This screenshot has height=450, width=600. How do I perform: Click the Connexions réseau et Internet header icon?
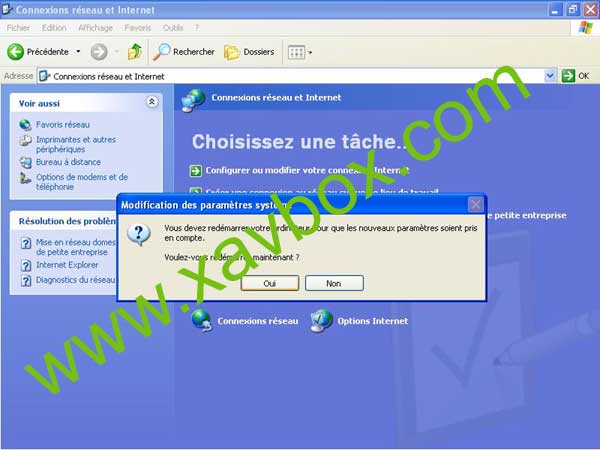(x=193, y=100)
